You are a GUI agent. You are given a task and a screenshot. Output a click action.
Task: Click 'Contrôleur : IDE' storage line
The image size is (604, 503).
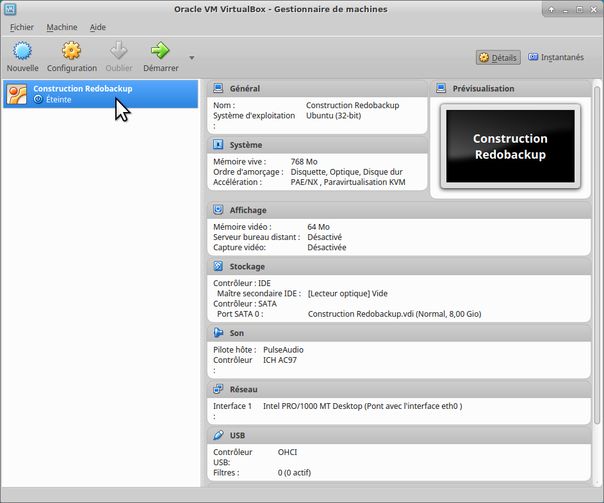coord(242,283)
